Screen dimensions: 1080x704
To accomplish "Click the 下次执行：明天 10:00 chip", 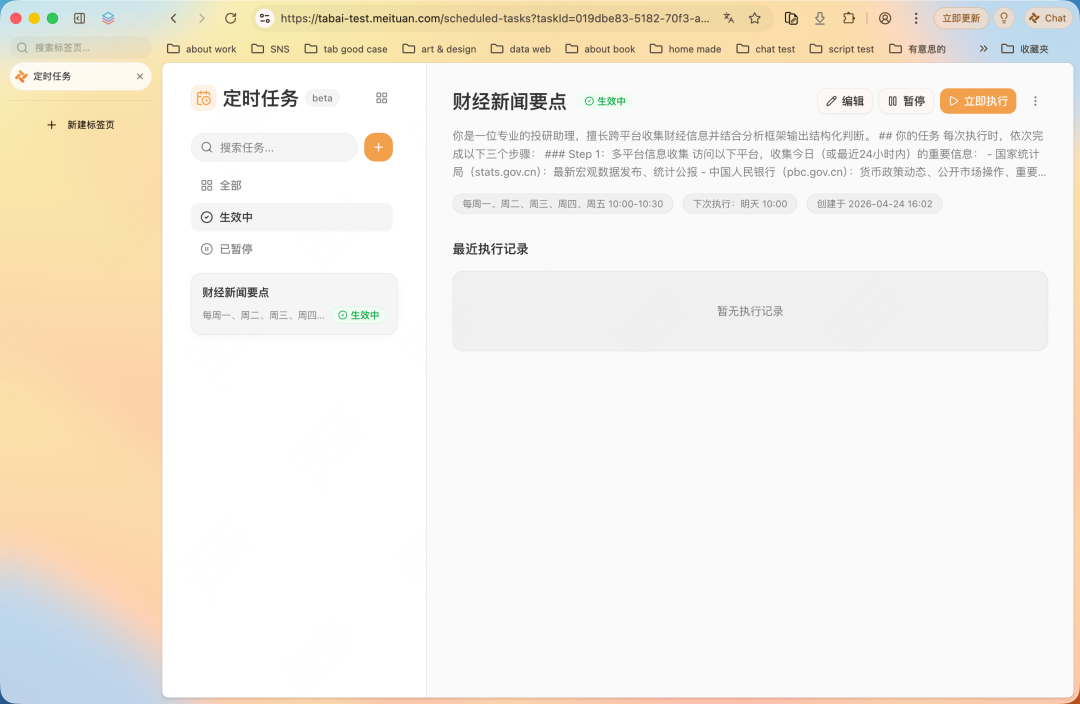I will [x=740, y=204].
